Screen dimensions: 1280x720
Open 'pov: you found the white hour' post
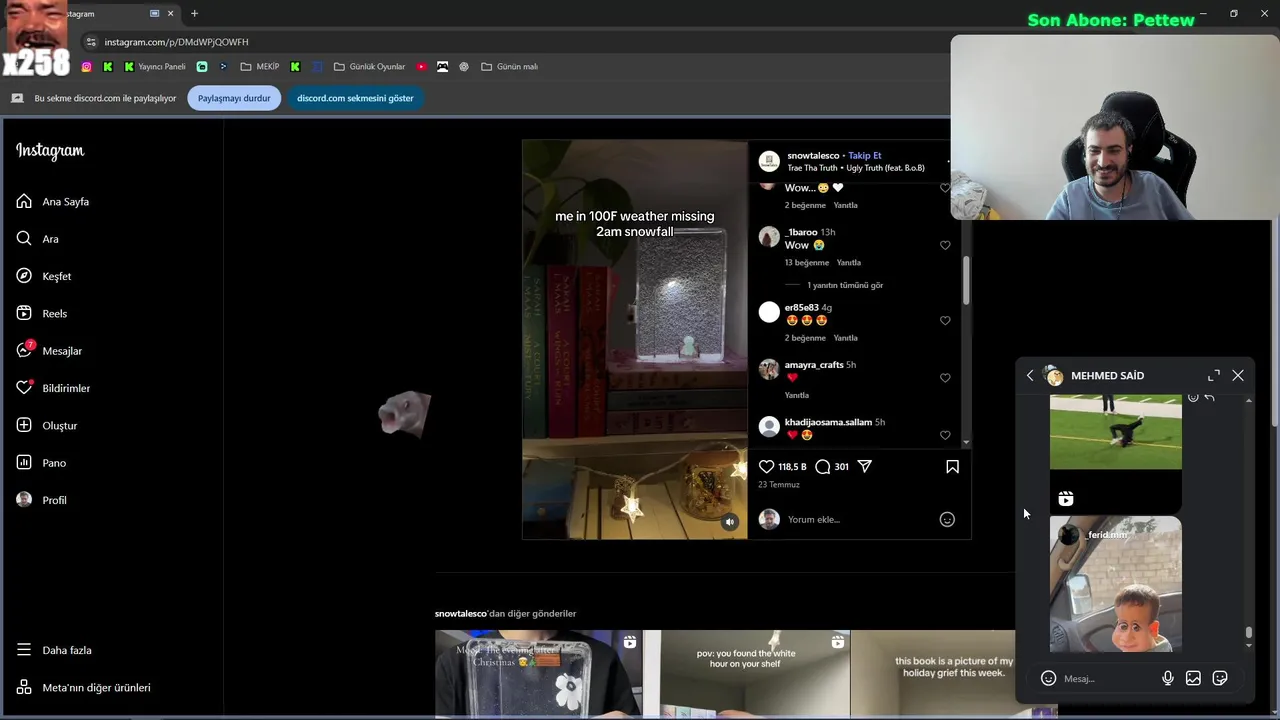coord(746,674)
